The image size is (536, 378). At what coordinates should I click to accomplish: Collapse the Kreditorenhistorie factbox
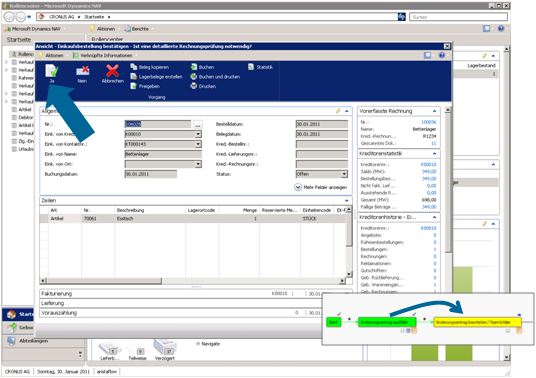[434, 217]
